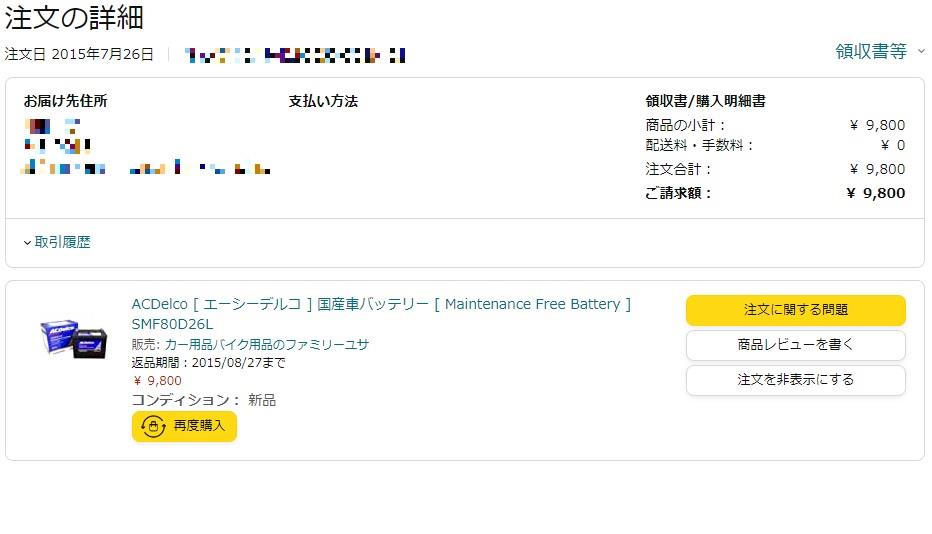Image resolution: width=932 pixels, height=534 pixels.
Task: Click the 再度購入 buy again button
Action: [184, 426]
